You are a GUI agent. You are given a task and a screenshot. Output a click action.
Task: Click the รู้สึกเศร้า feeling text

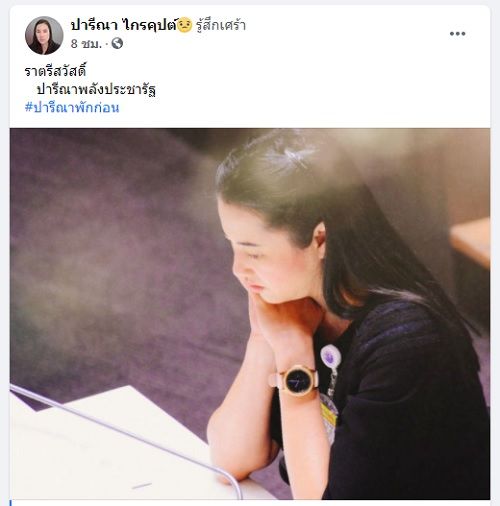(x=221, y=25)
